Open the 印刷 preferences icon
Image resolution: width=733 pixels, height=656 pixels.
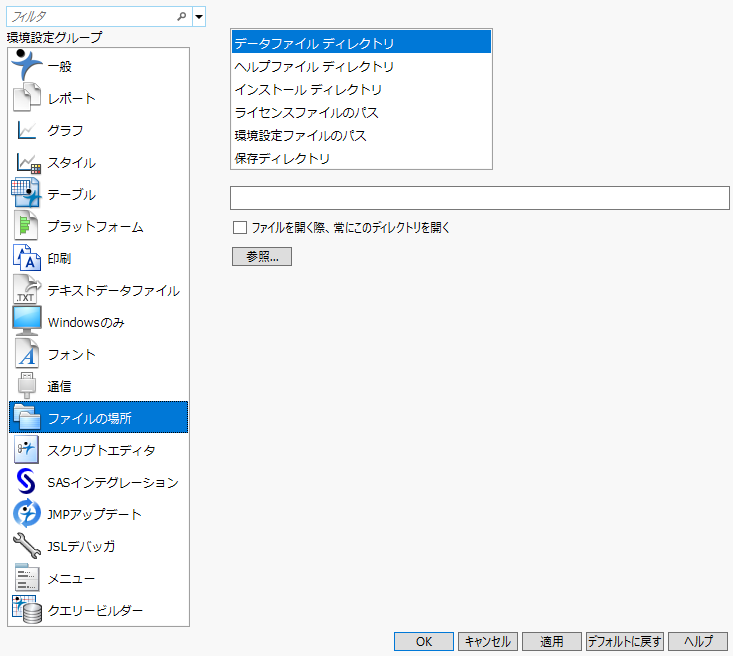coord(26,258)
